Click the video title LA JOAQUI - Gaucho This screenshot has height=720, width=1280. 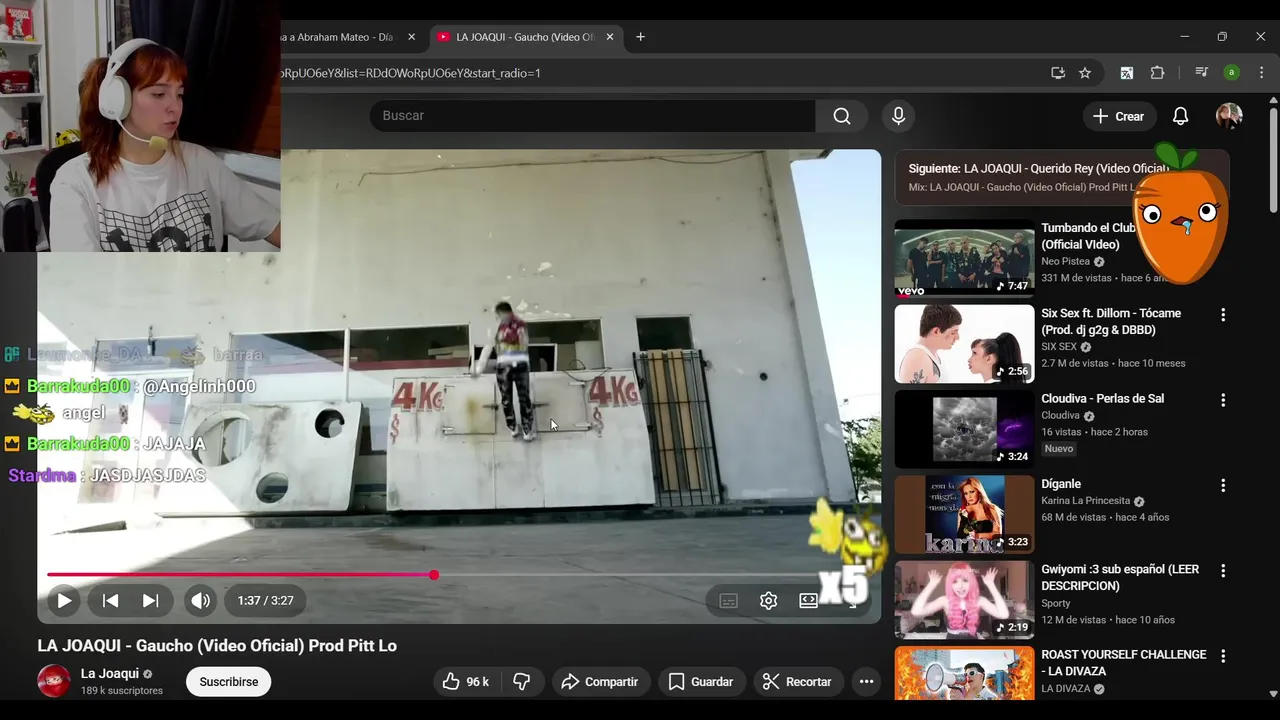pos(217,646)
